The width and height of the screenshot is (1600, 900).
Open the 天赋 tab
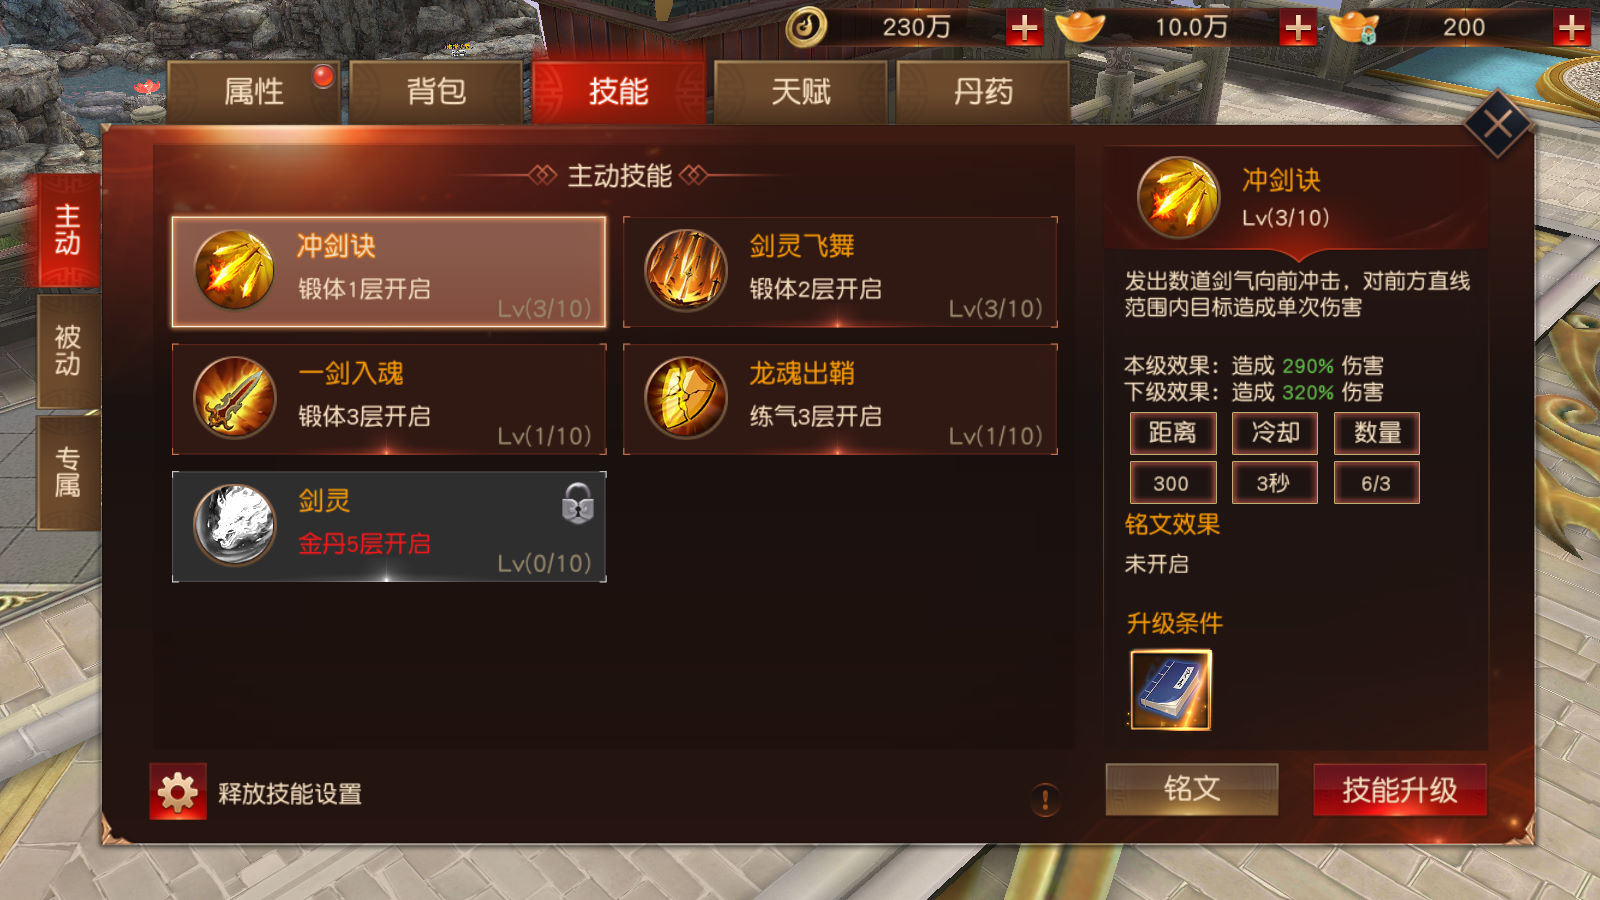click(x=800, y=92)
